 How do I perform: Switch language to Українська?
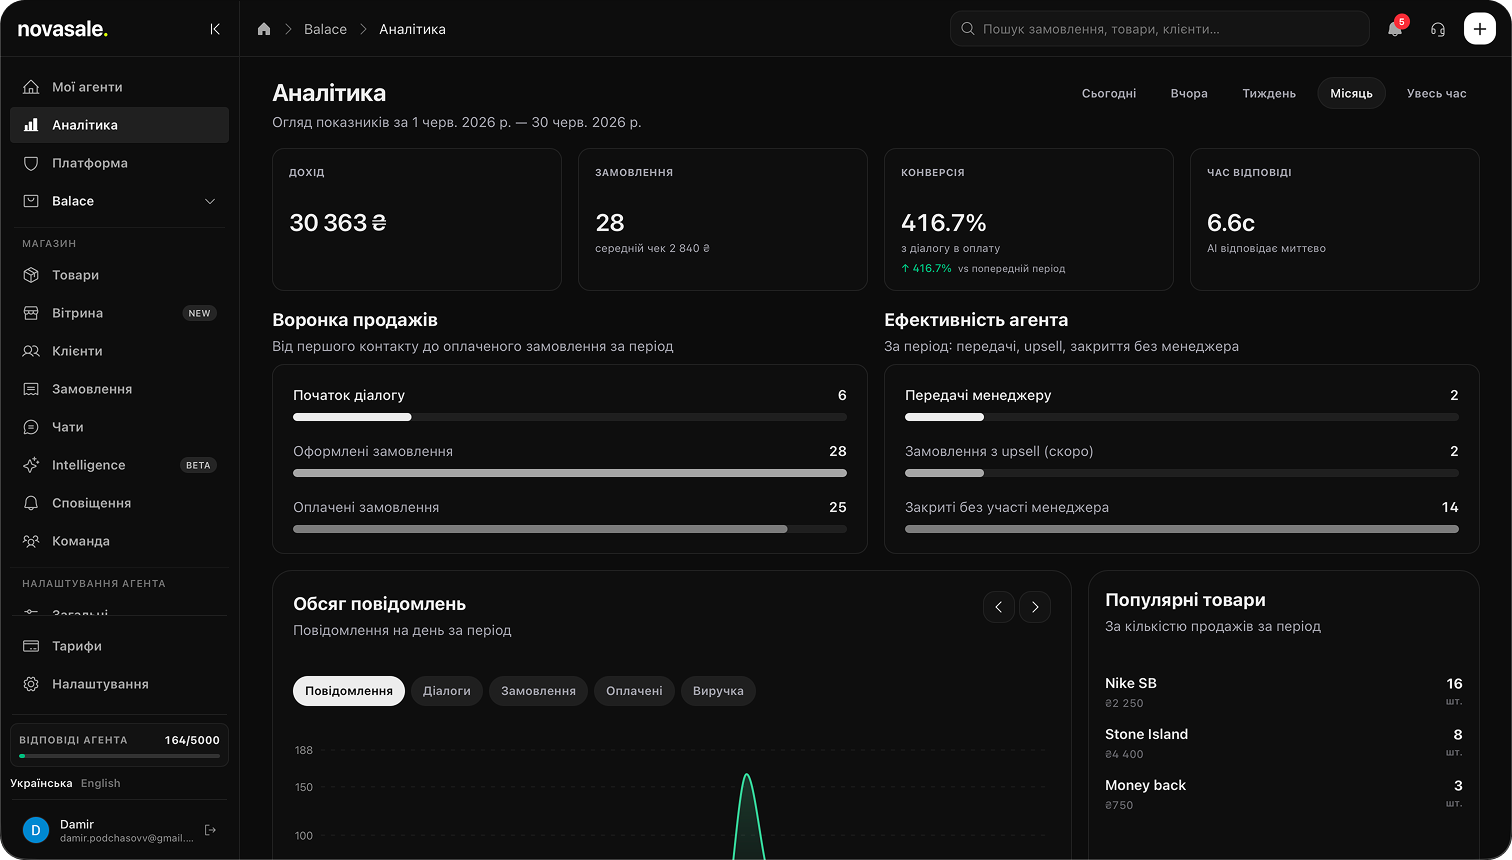tap(41, 783)
